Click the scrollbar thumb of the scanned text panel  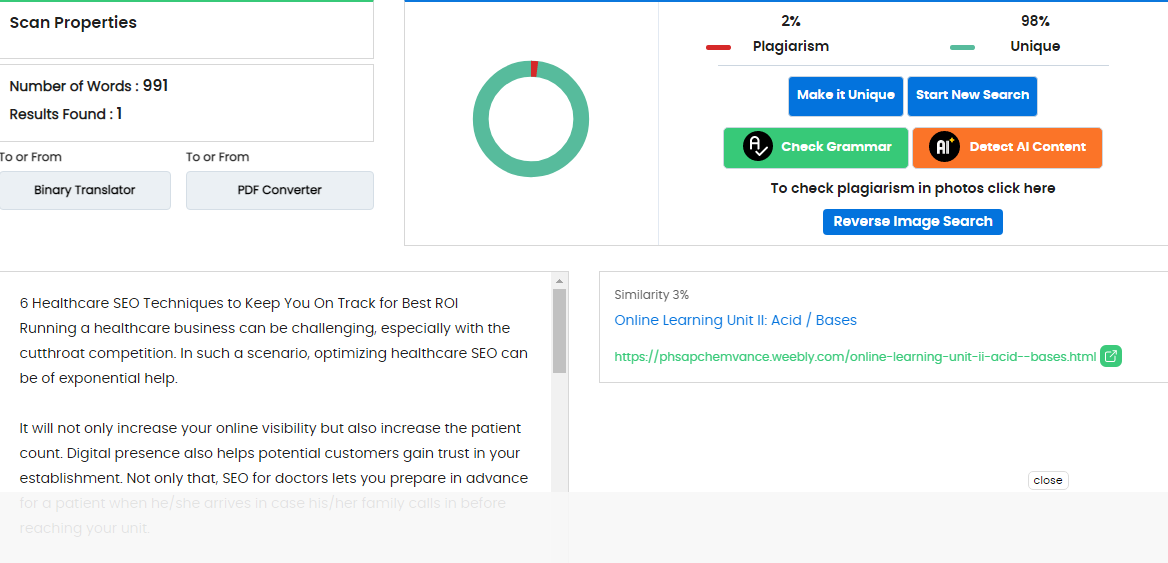click(x=559, y=330)
